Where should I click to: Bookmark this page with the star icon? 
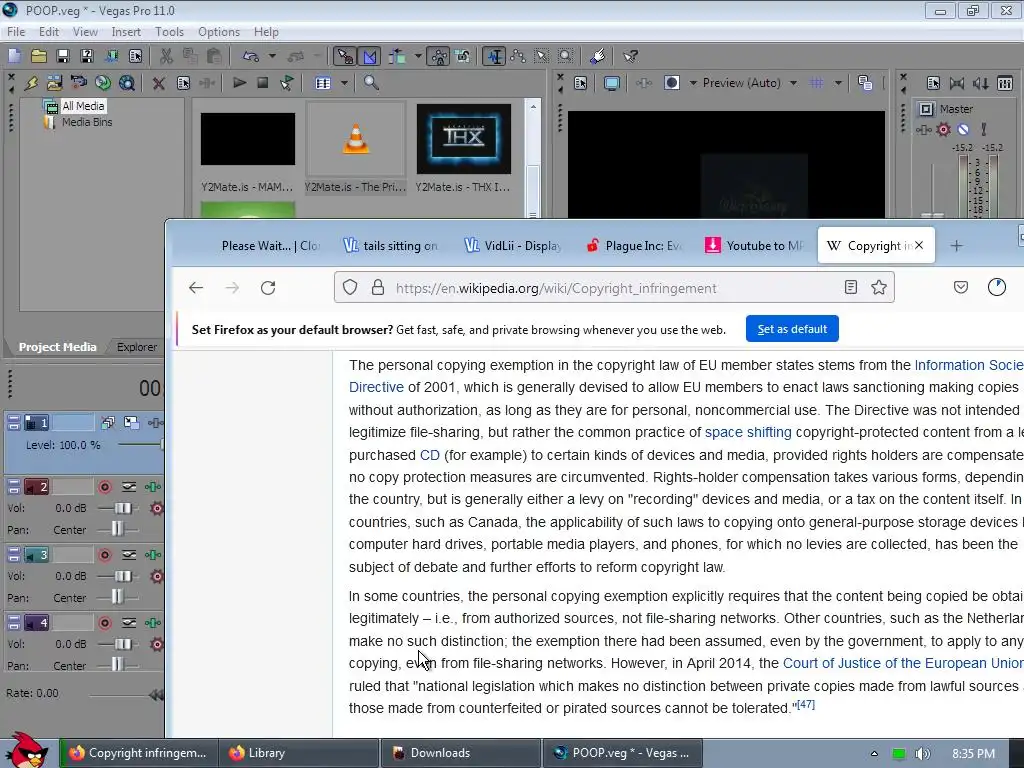(879, 287)
